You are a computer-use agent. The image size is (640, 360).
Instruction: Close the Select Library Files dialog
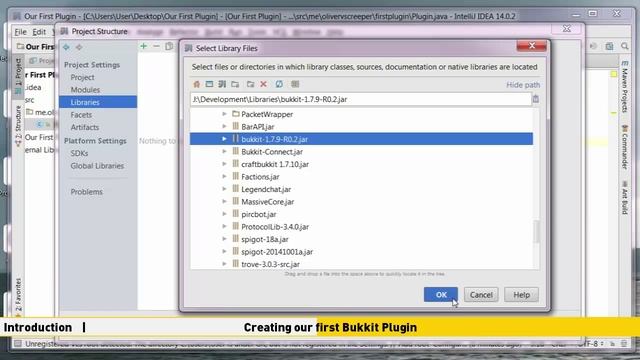pyautogui.click(x=531, y=46)
